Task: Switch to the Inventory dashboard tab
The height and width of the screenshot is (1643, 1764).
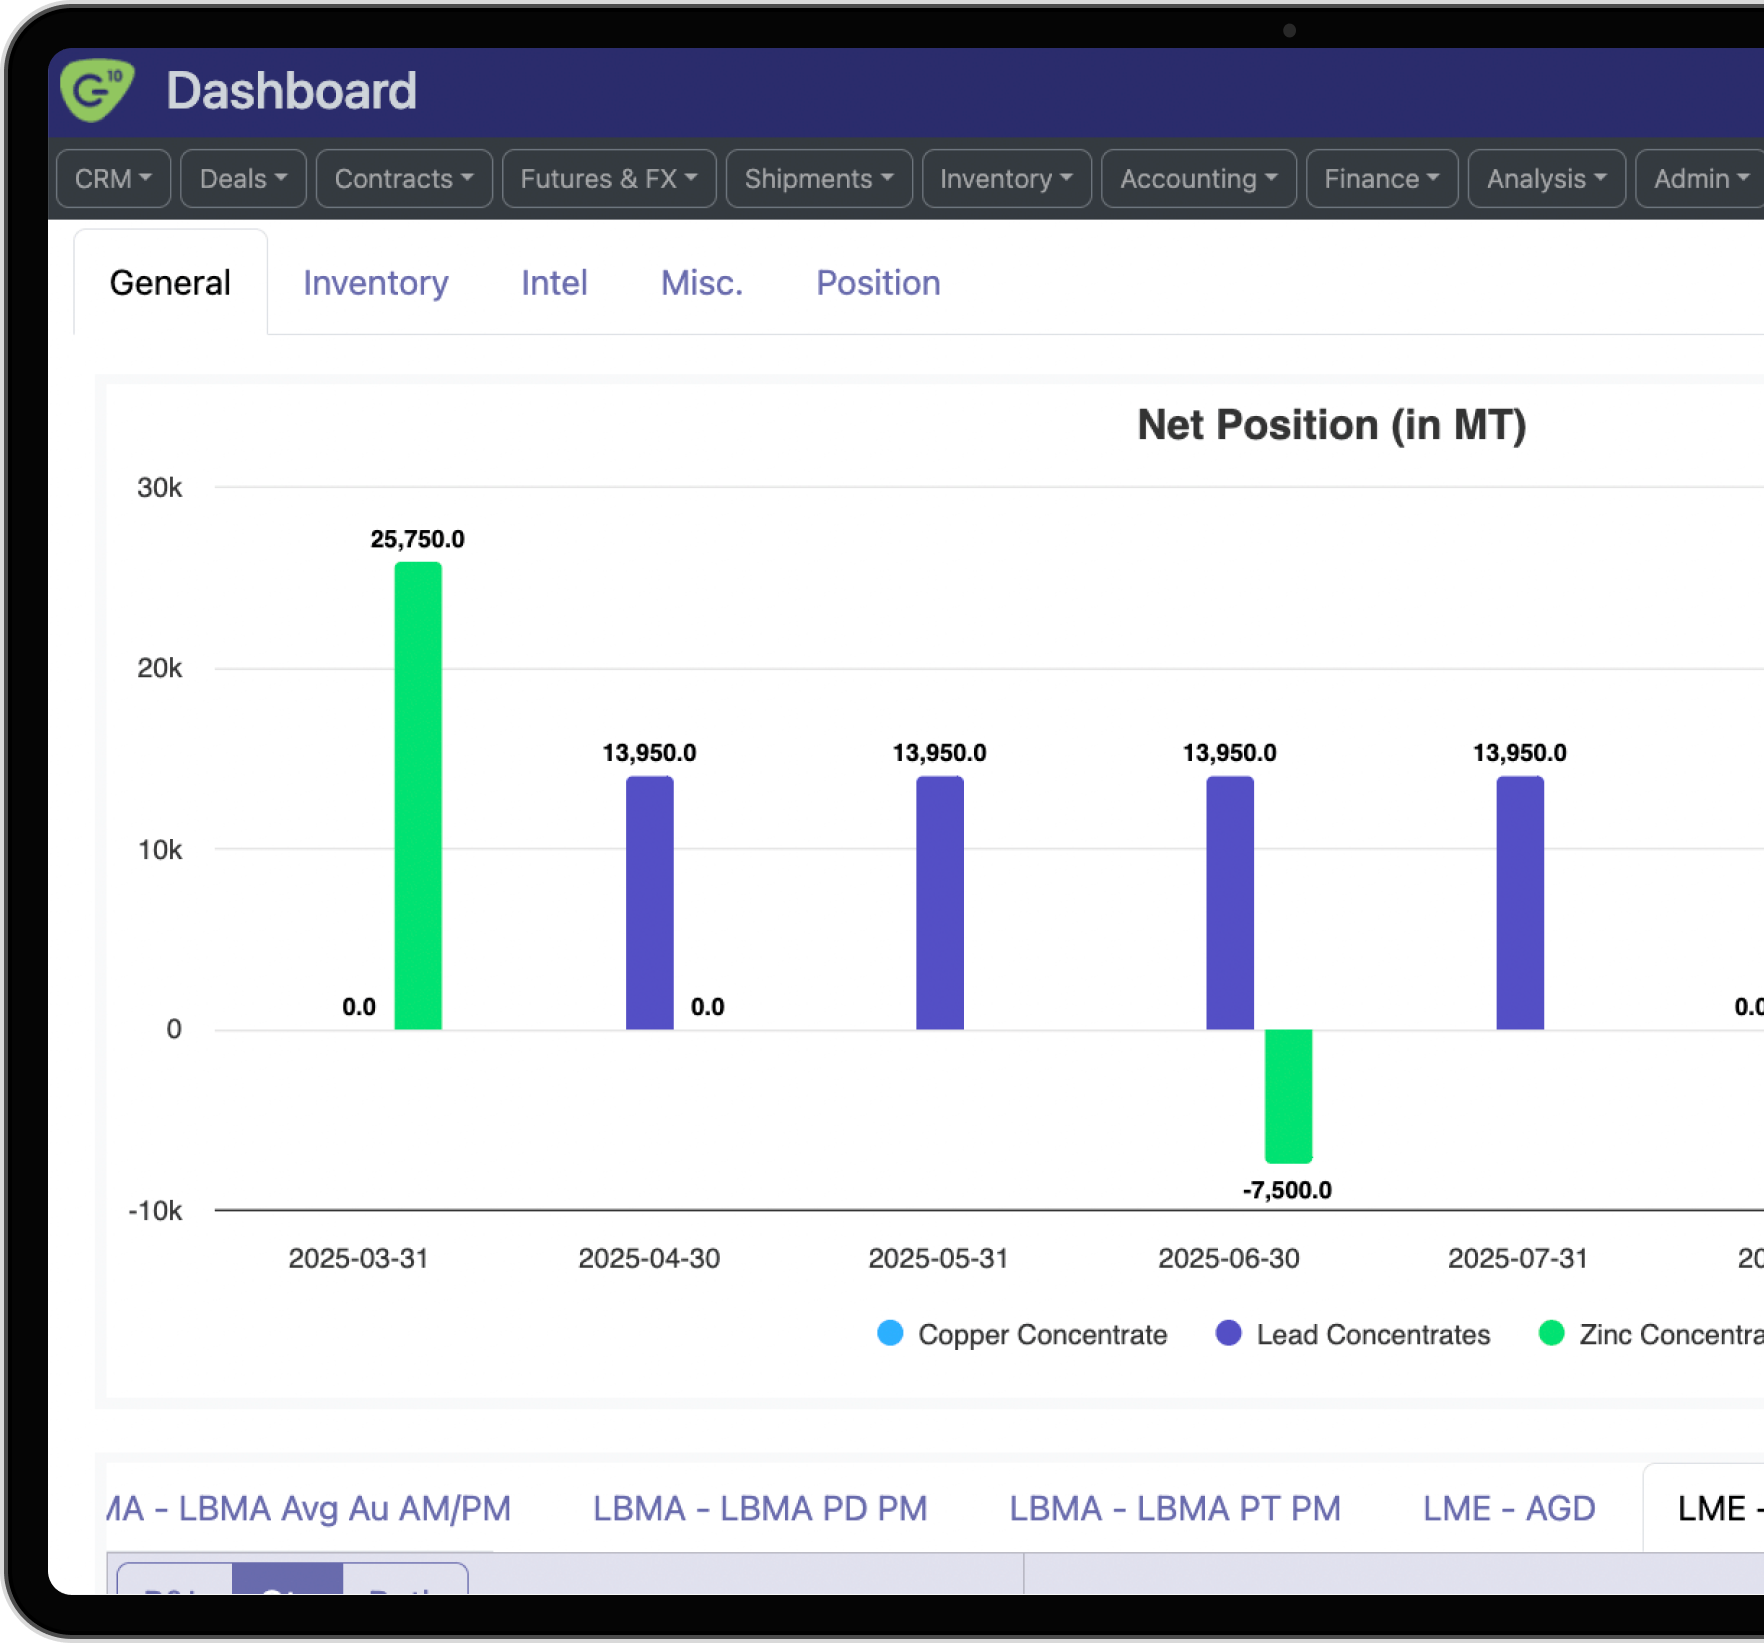Action: (375, 283)
